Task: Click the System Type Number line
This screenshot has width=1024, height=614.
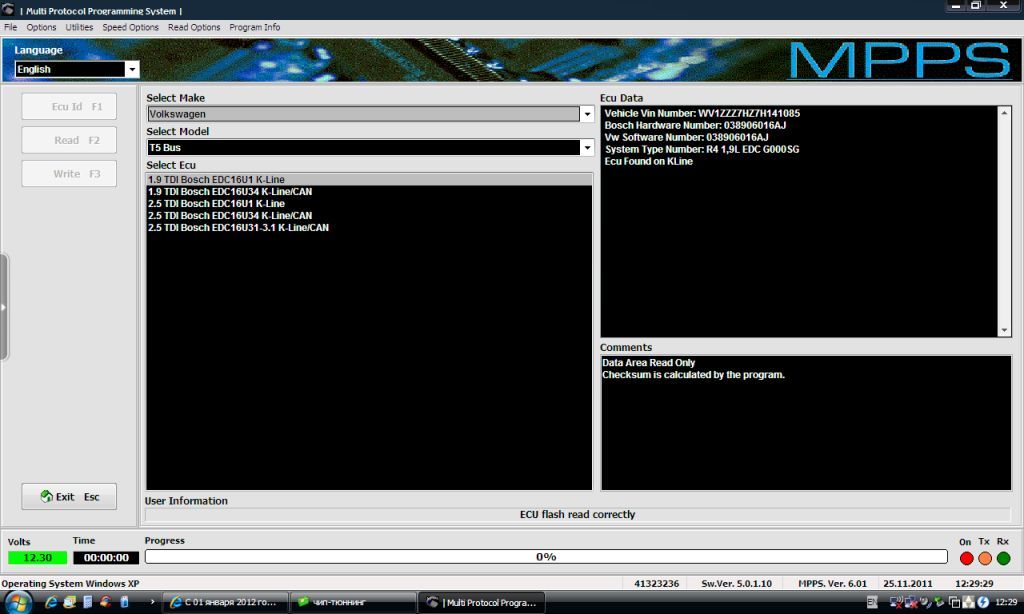Action: [x=701, y=150]
